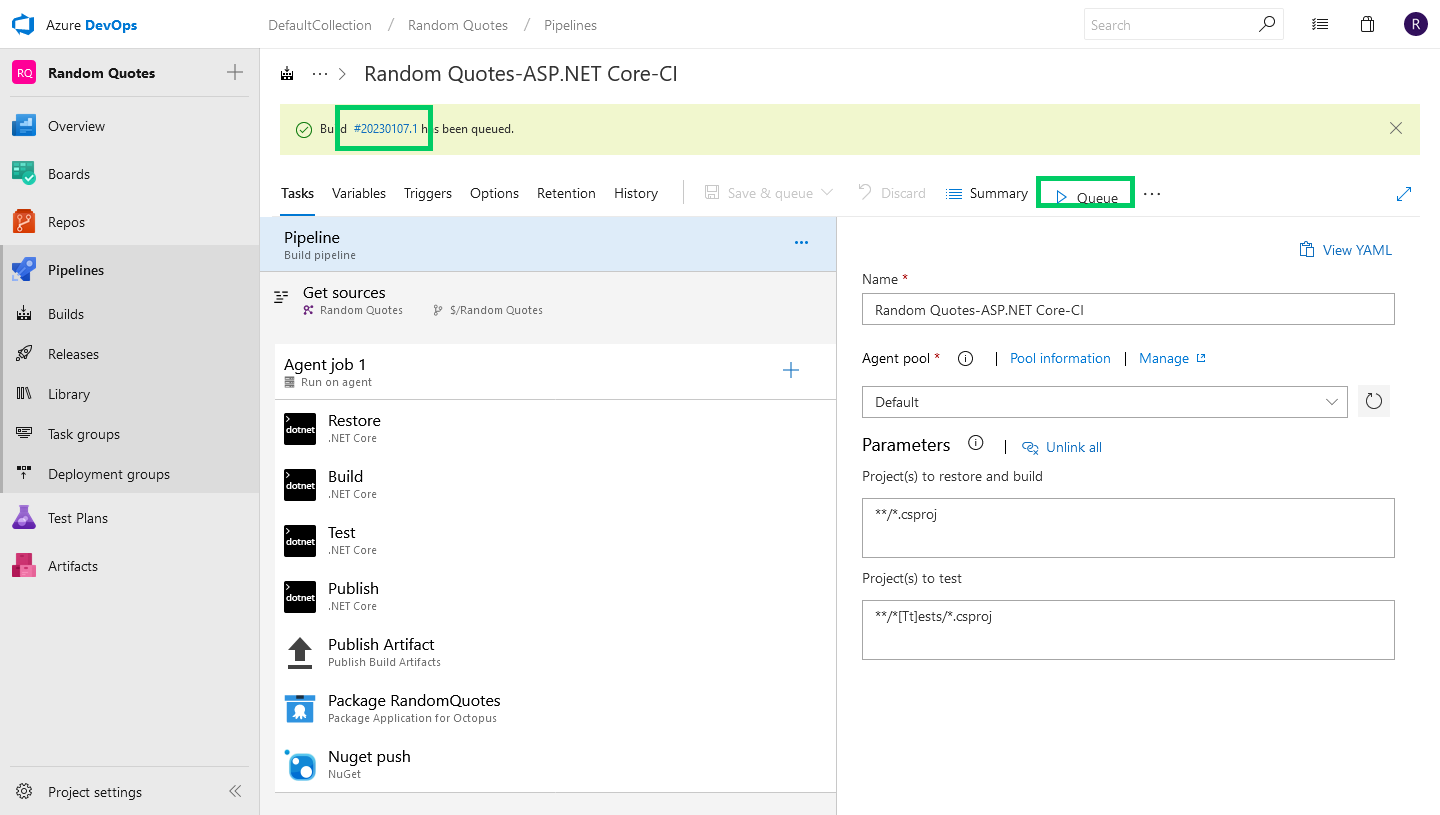This screenshot has width=1440, height=815.
Task: Switch to the Options tab
Action: [x=494, y=193]
